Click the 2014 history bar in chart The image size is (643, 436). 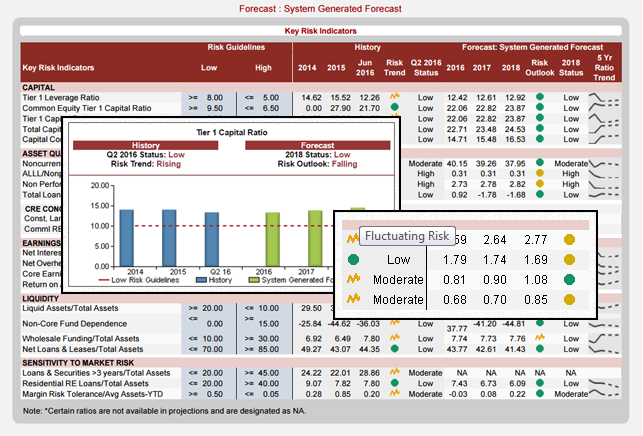(126, 238)
